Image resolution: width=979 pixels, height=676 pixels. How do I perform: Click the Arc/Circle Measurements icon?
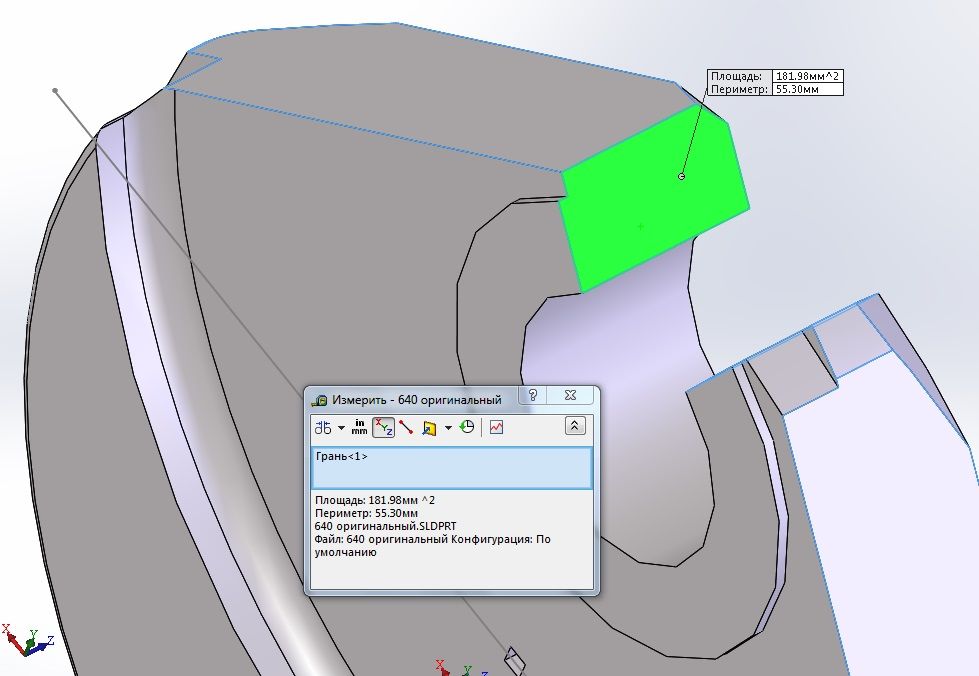point(323,428)
